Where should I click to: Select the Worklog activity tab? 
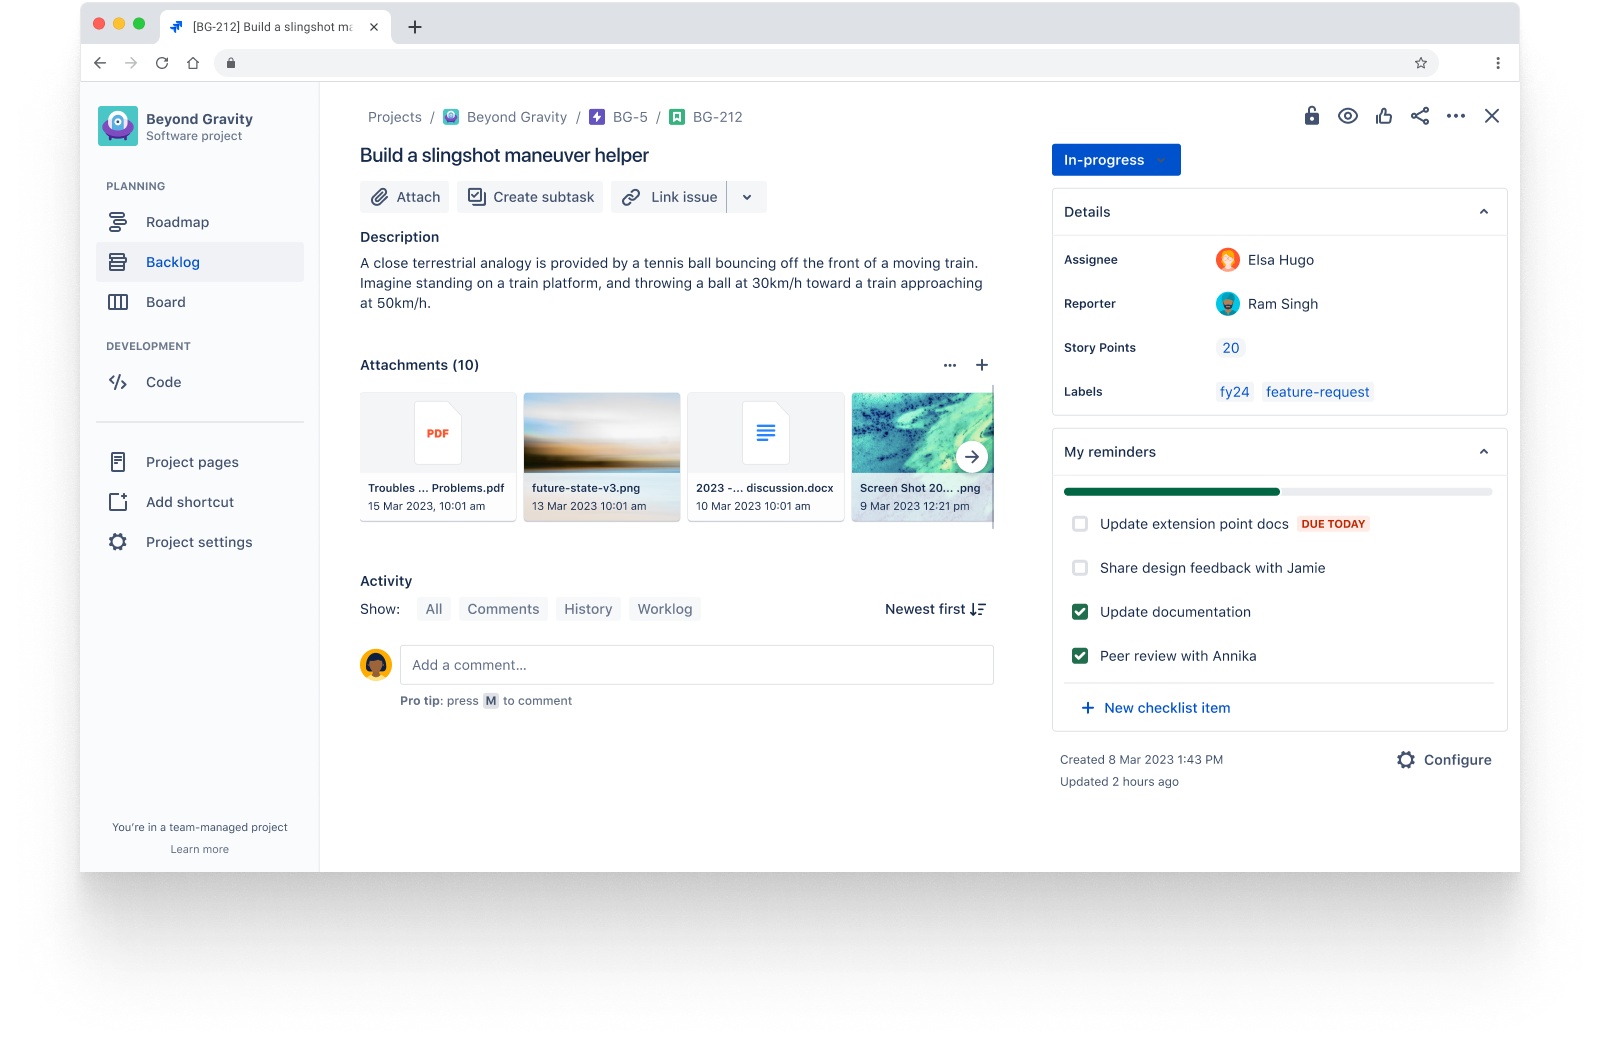[665, 609]
